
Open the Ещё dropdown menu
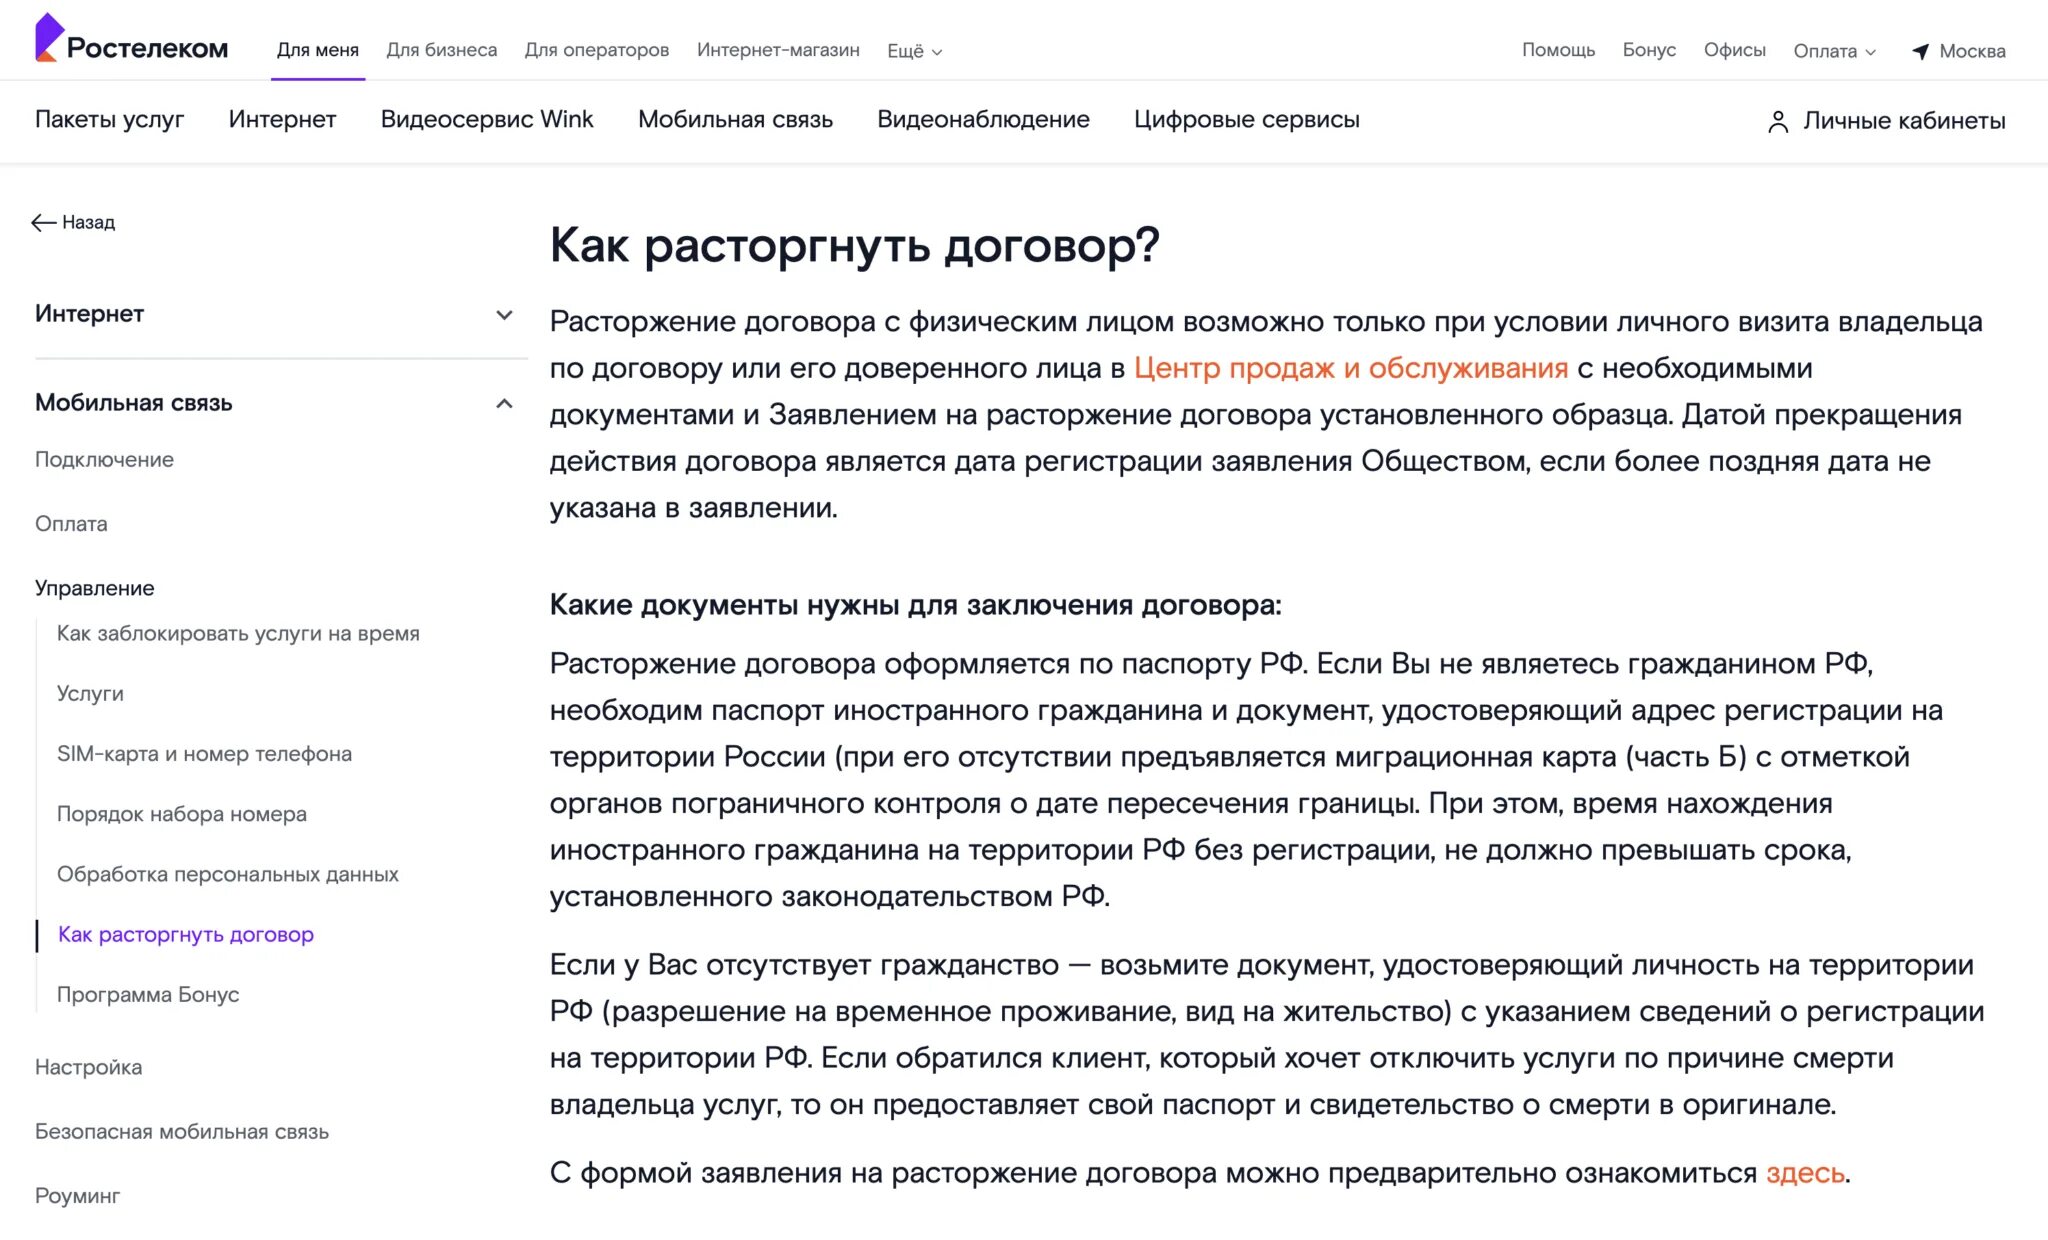(x=914, y=51)
